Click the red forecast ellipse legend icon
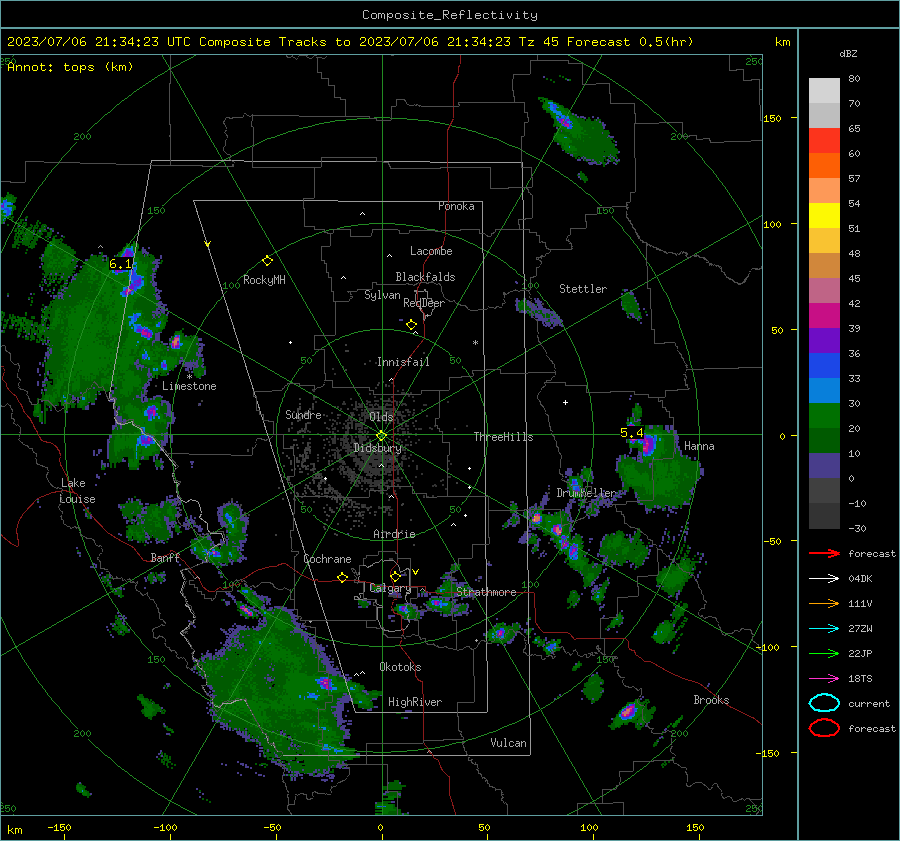This screenshot has height=841, width=900. pyautogui.click(x=824, y=728)
